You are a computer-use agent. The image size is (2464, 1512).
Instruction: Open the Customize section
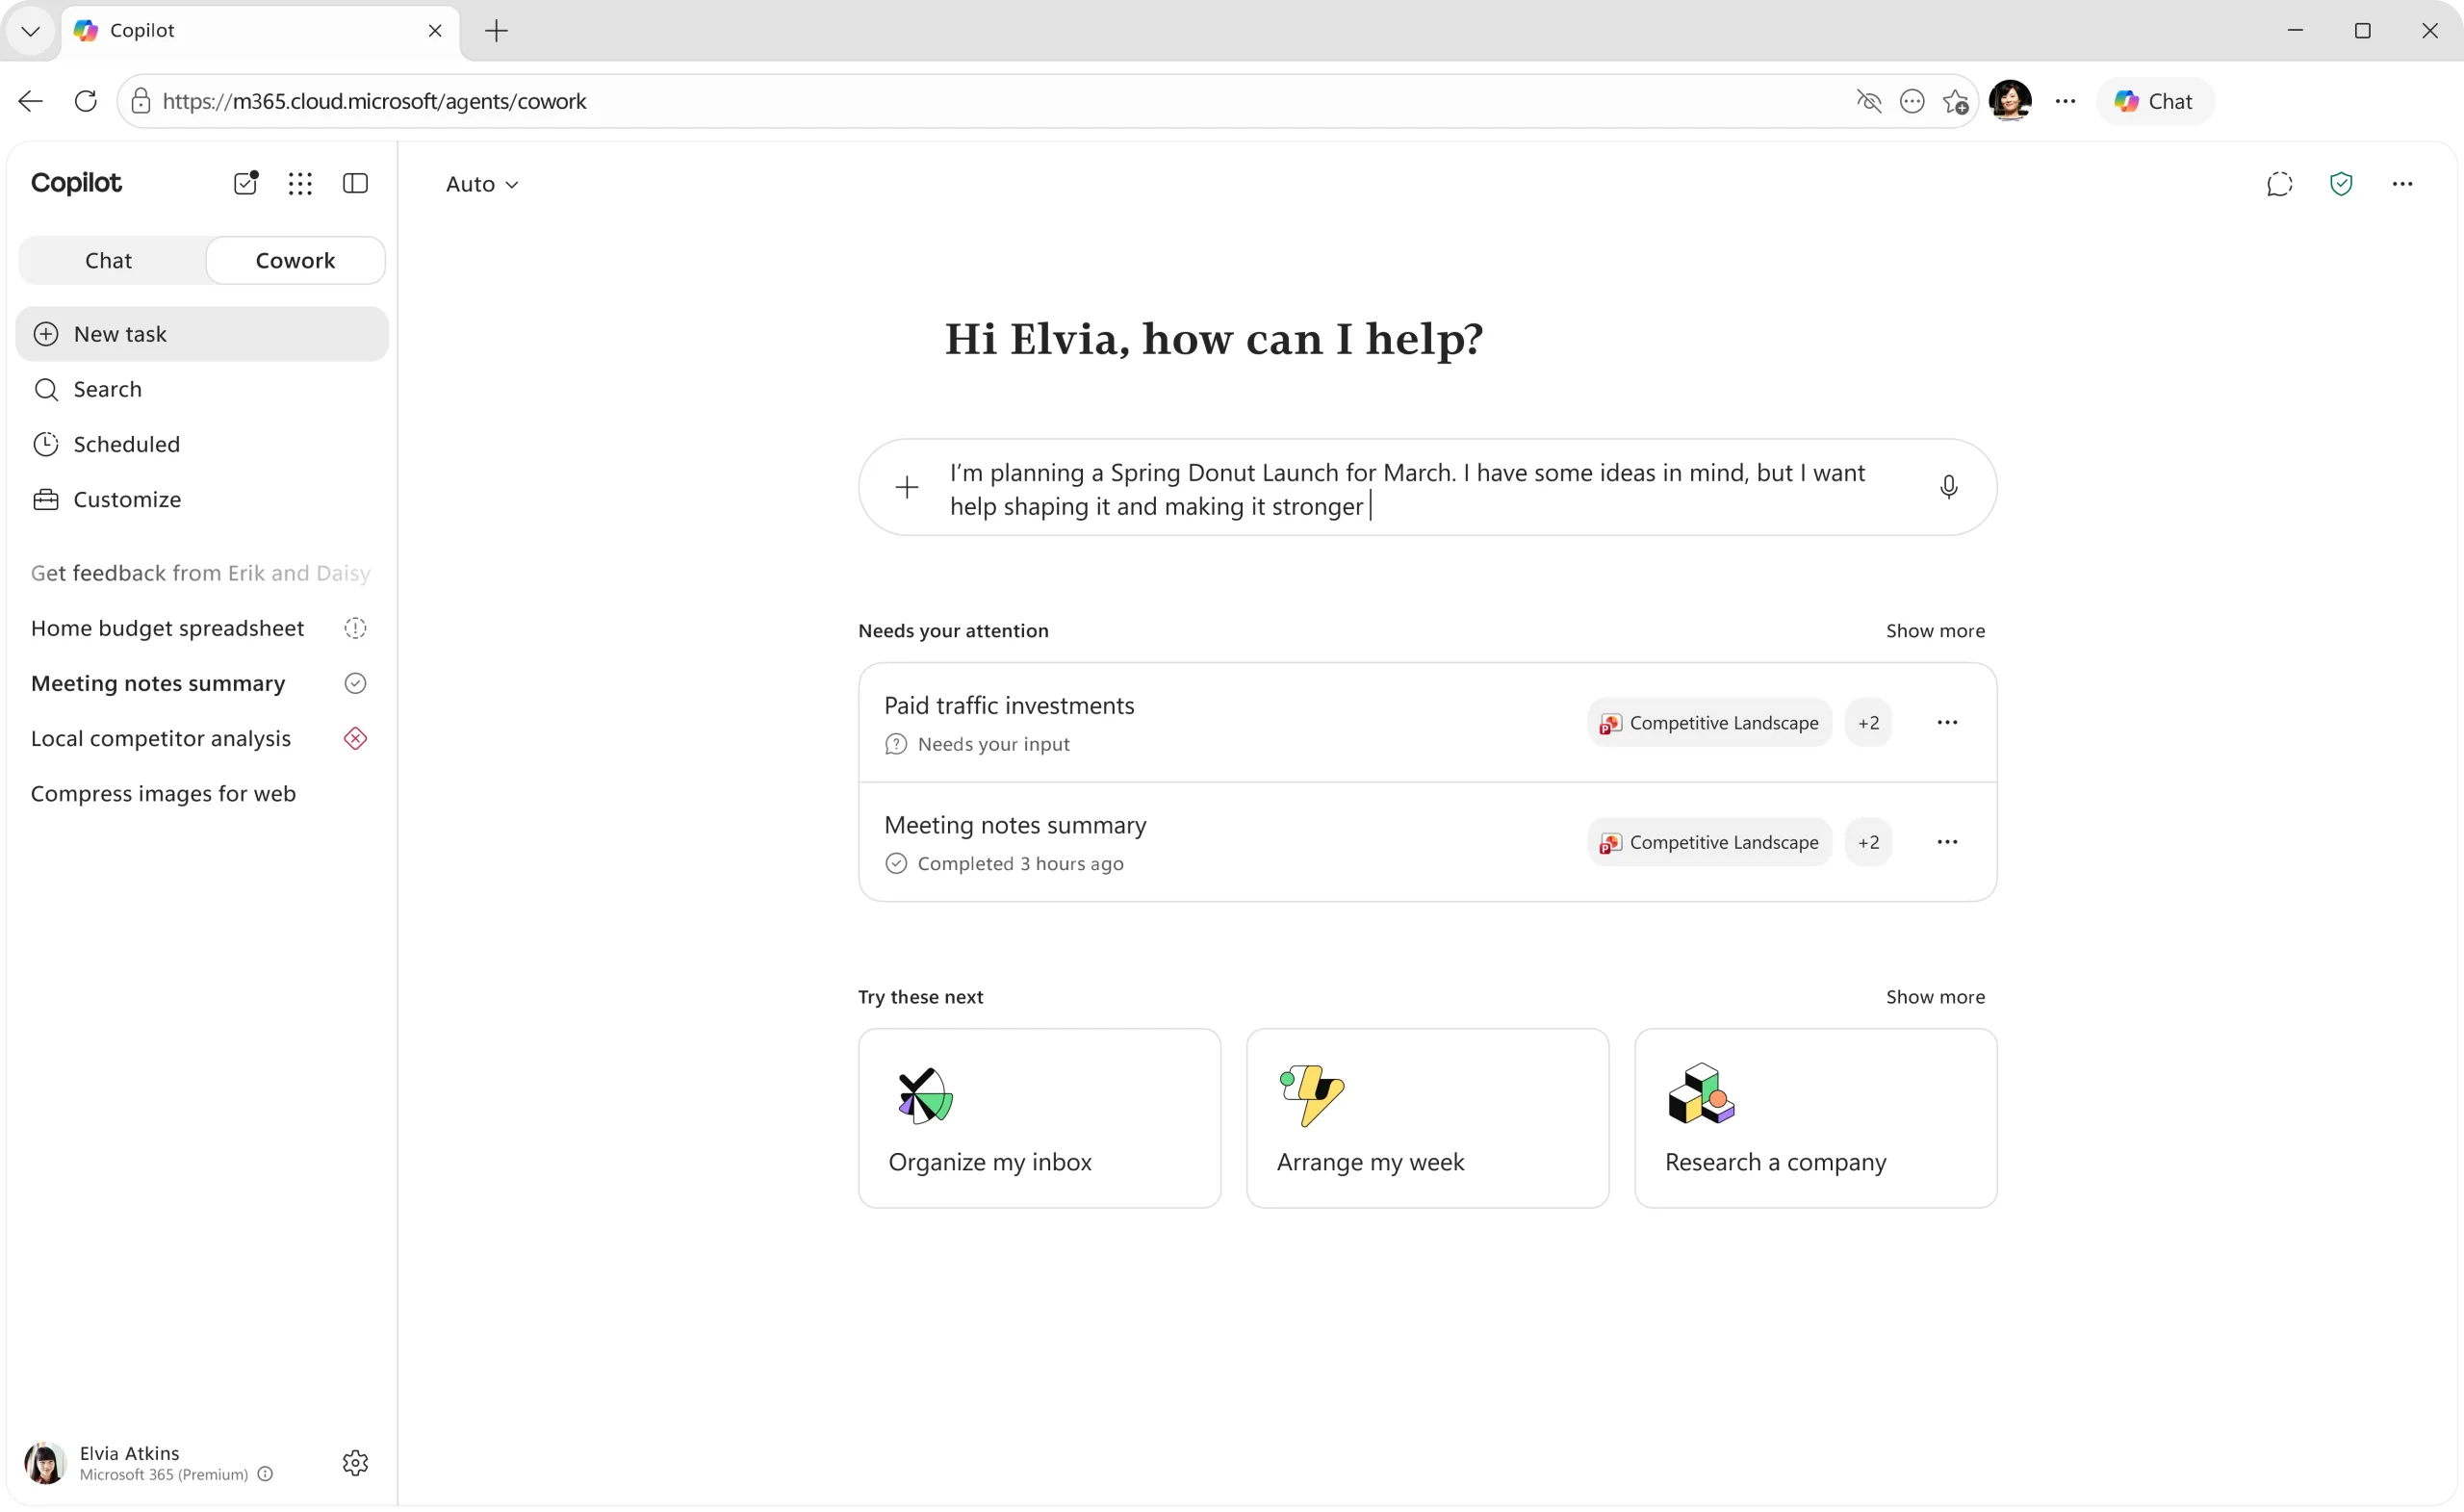coord(202,500)
